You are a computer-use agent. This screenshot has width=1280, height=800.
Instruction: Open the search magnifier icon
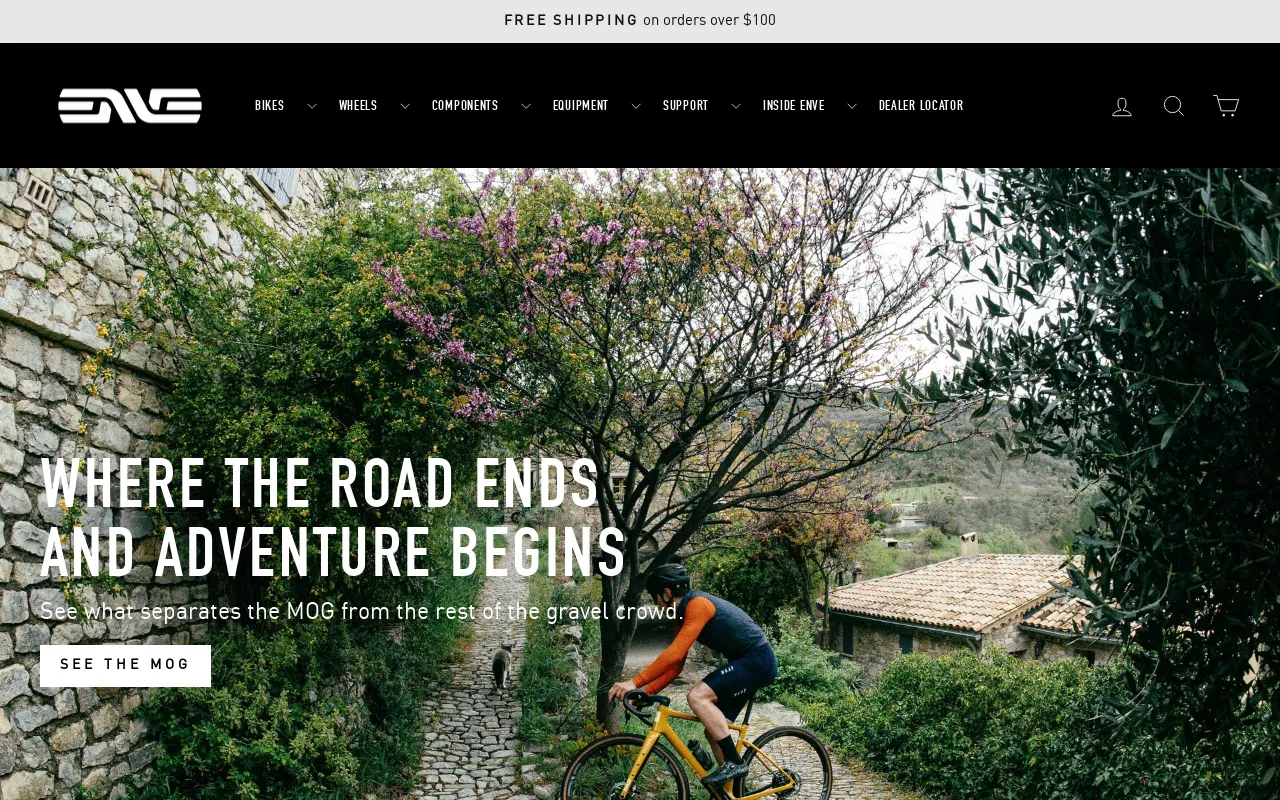(1174, 106)
